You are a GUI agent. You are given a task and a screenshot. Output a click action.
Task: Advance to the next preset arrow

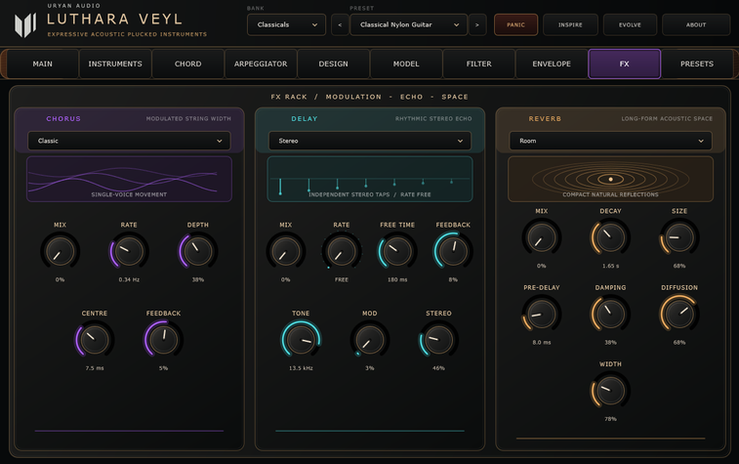pyautogui.click(x=477, y=25)
